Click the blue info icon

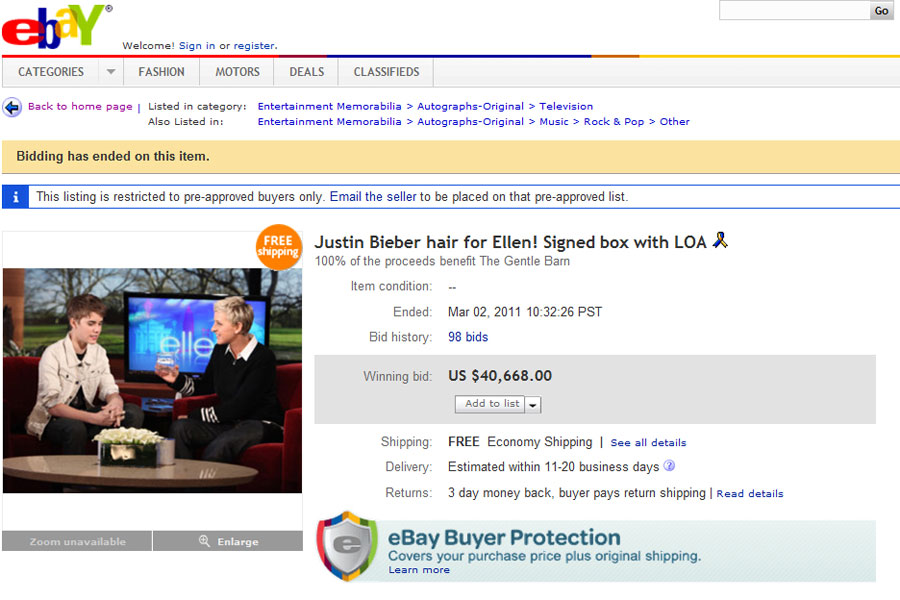click(x=15, y=197)
